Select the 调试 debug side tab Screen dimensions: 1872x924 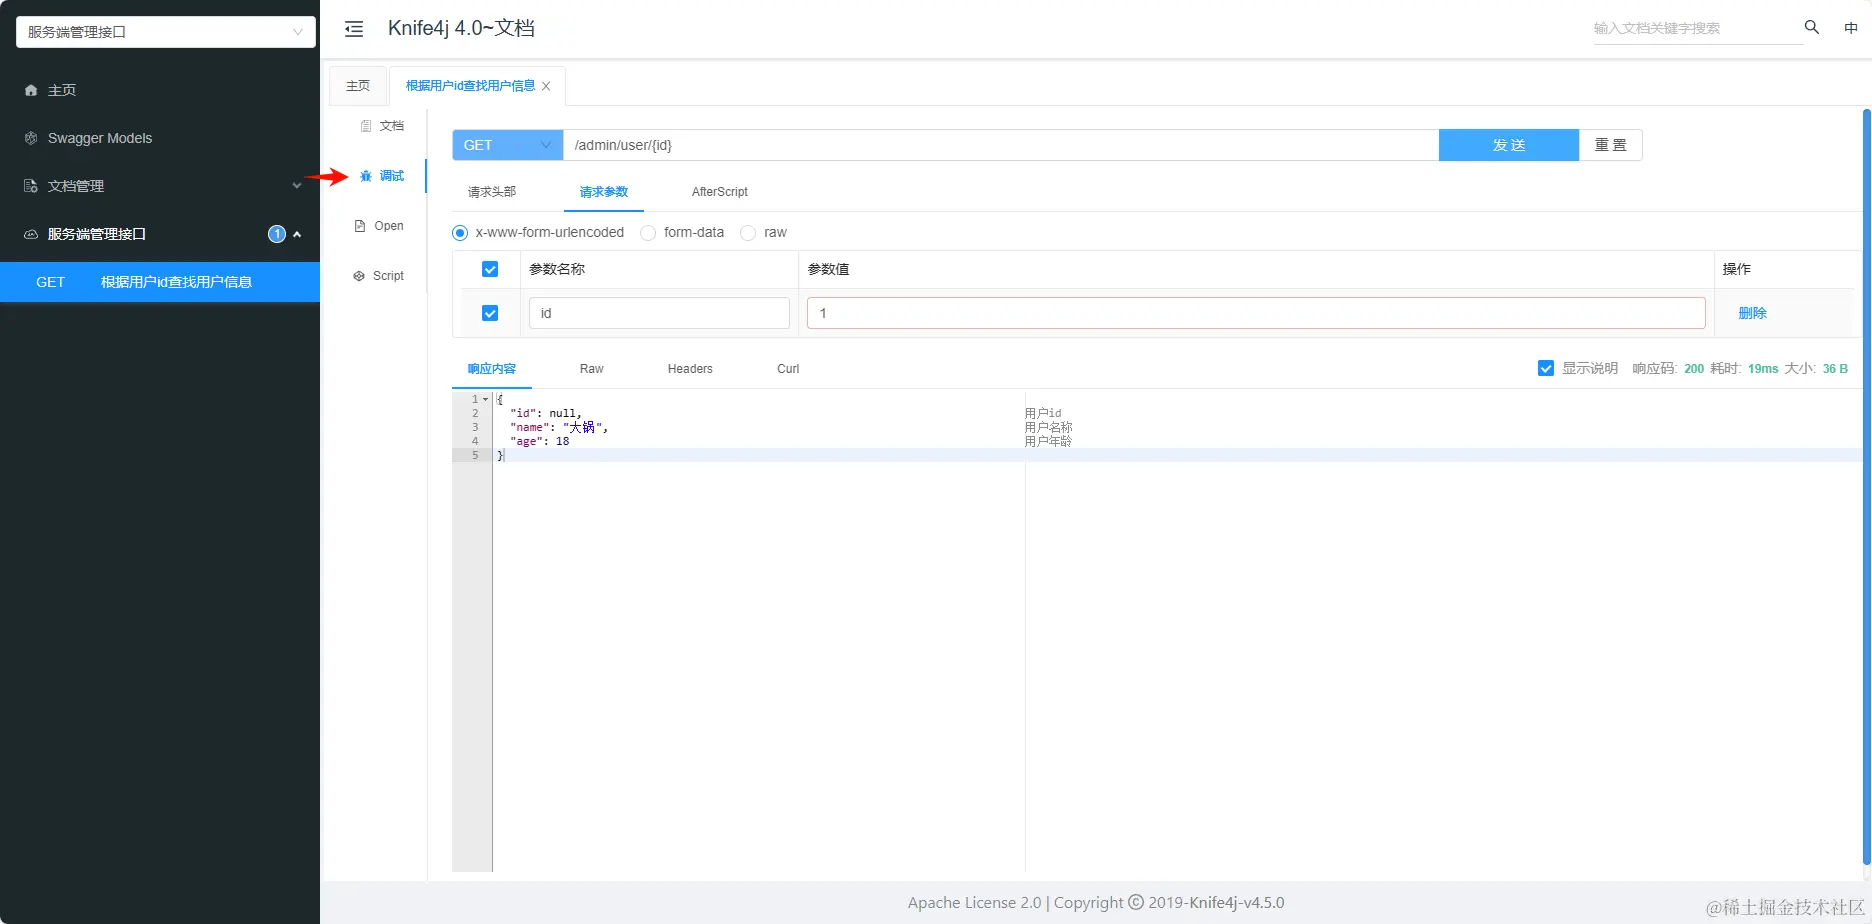click(x=382, y=176)
